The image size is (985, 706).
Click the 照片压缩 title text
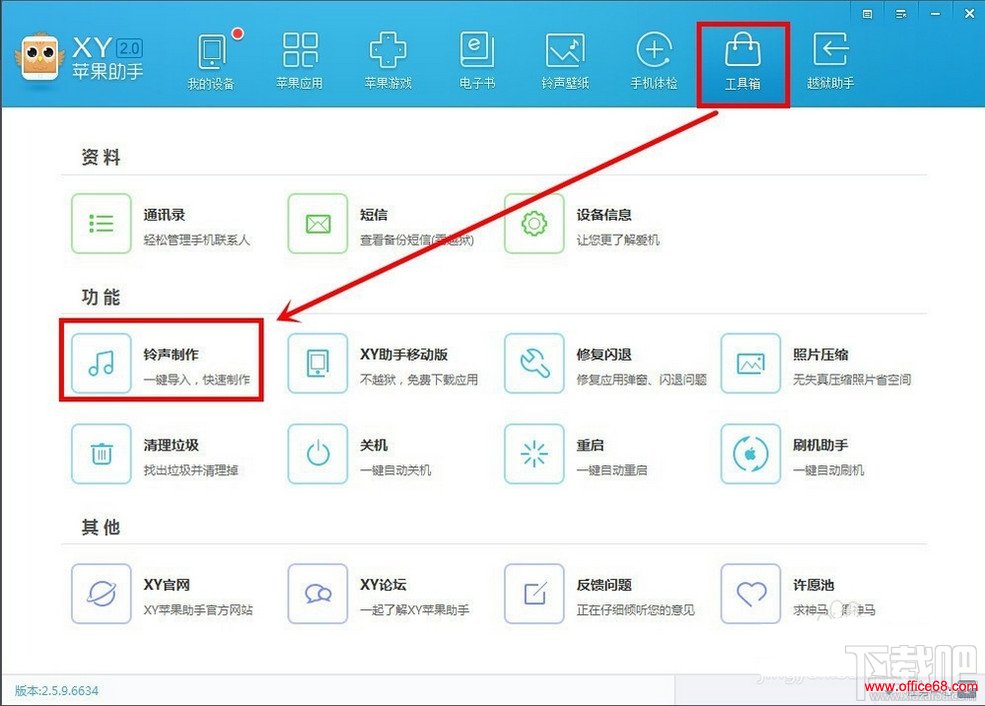coord(820,354)
